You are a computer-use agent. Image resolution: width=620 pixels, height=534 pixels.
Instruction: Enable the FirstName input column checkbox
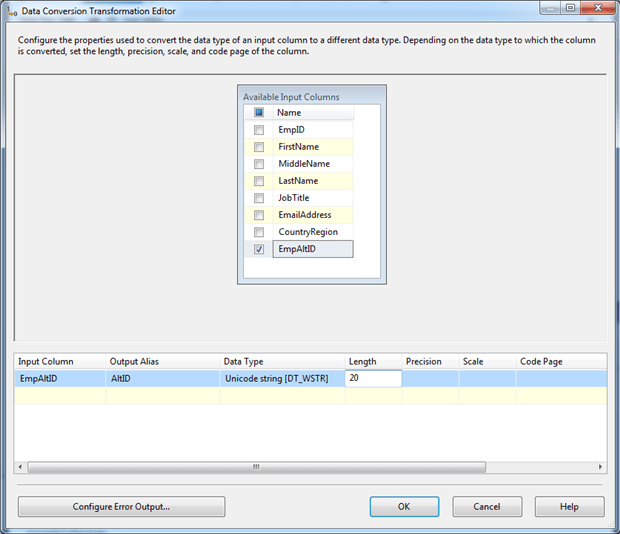click(x=259, y=147)
